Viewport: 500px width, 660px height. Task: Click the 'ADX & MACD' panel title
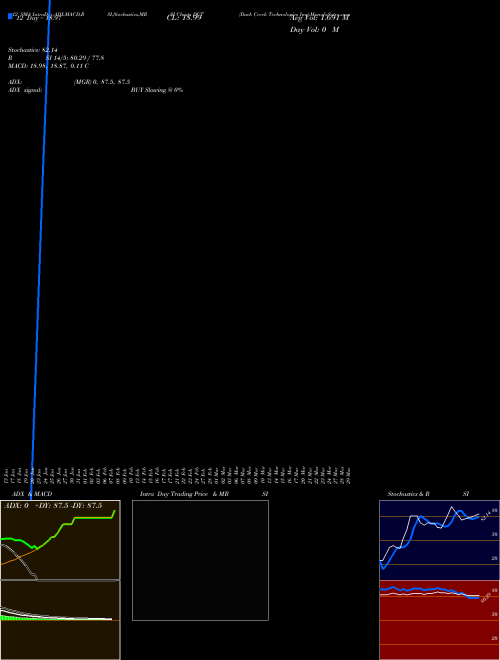[32, 494]
